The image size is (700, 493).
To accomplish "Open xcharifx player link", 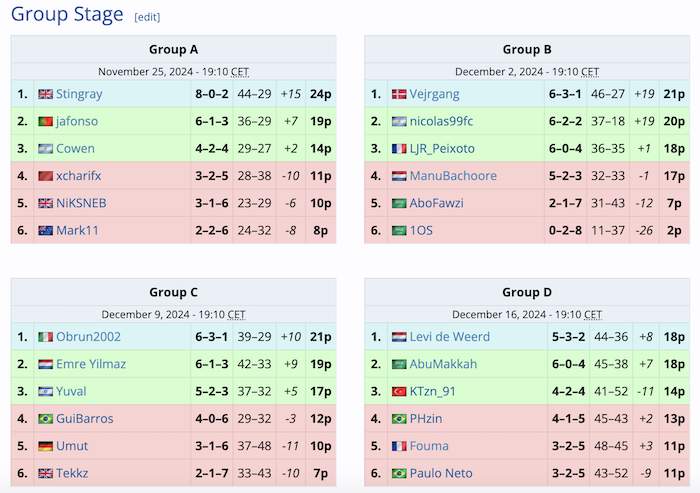I will point(79,176).
